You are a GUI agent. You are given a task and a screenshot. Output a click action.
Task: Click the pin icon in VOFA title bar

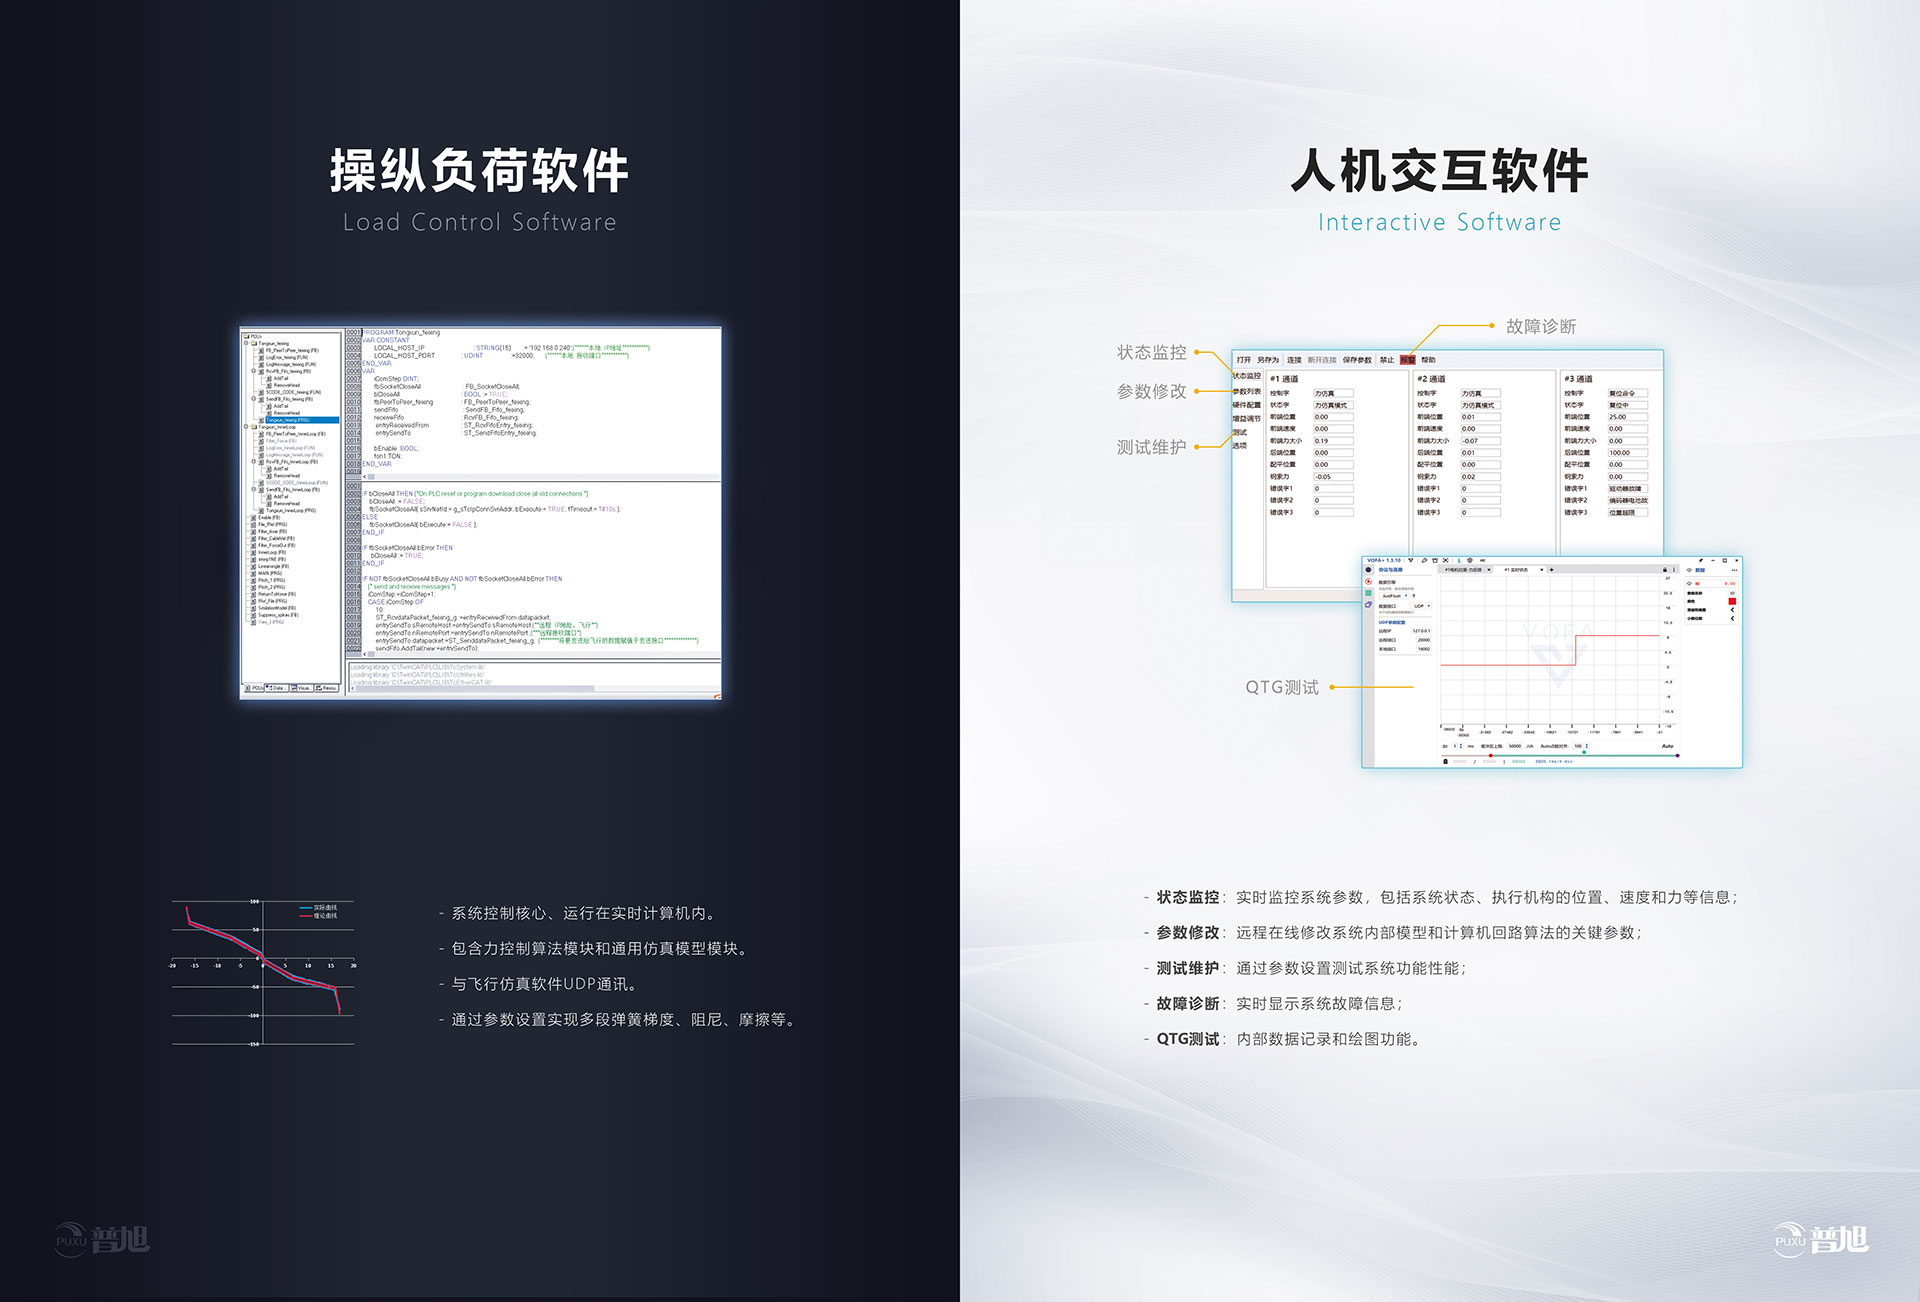click(1701, 560)
